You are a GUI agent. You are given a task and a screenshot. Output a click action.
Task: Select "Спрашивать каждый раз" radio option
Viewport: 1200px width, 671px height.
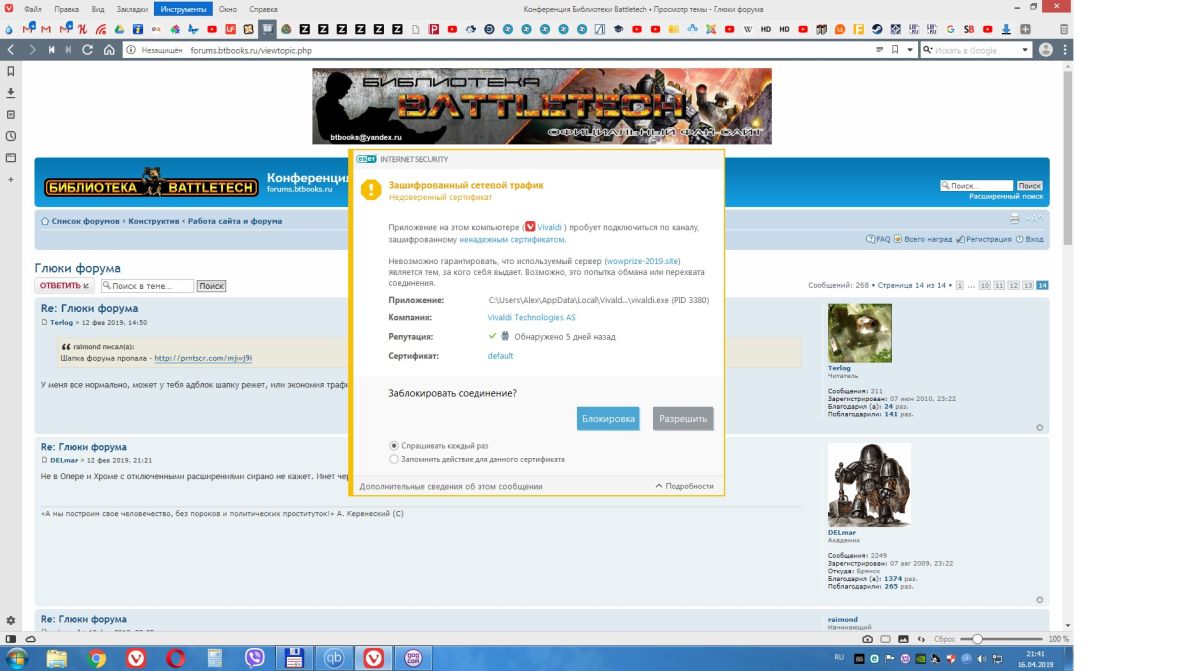394,446
